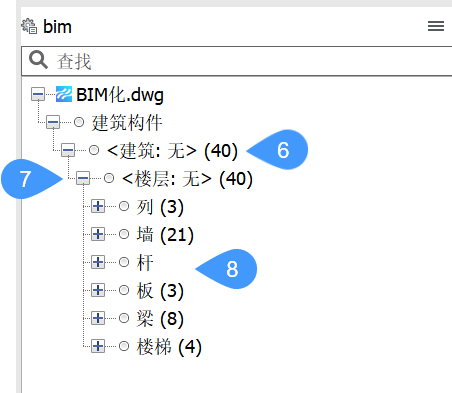This screenshot has height=393, width=452.
Task: Collapse the <楼层: 无> (40) node
Action: [83, 178]
